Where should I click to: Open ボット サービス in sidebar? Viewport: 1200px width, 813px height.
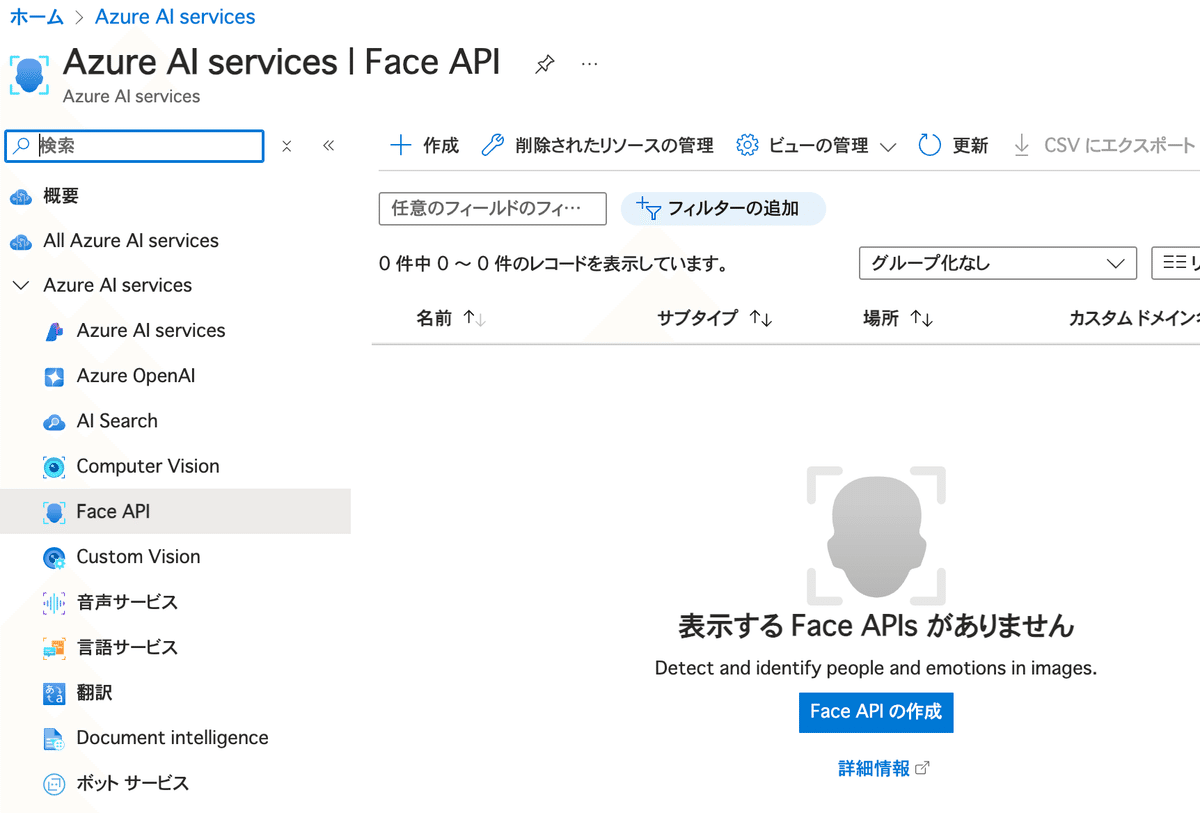[x=132, y=783]
